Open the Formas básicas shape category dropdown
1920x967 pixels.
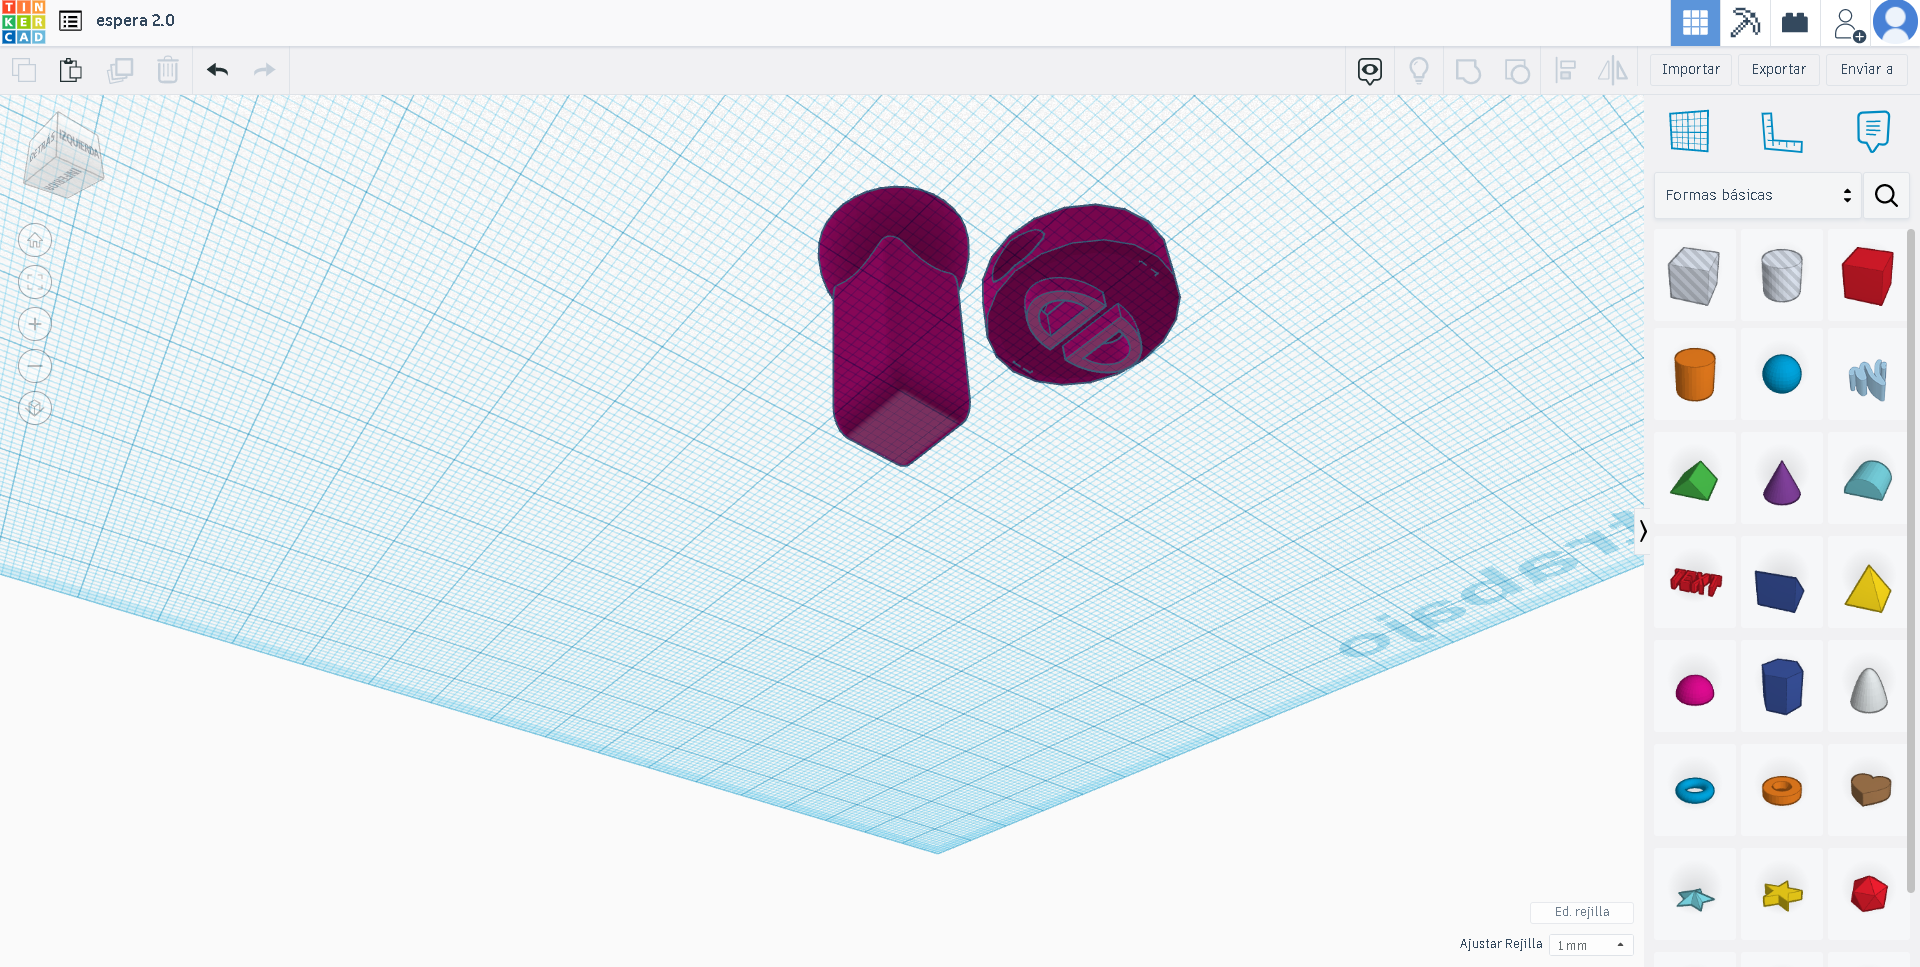coord(1758,196)
